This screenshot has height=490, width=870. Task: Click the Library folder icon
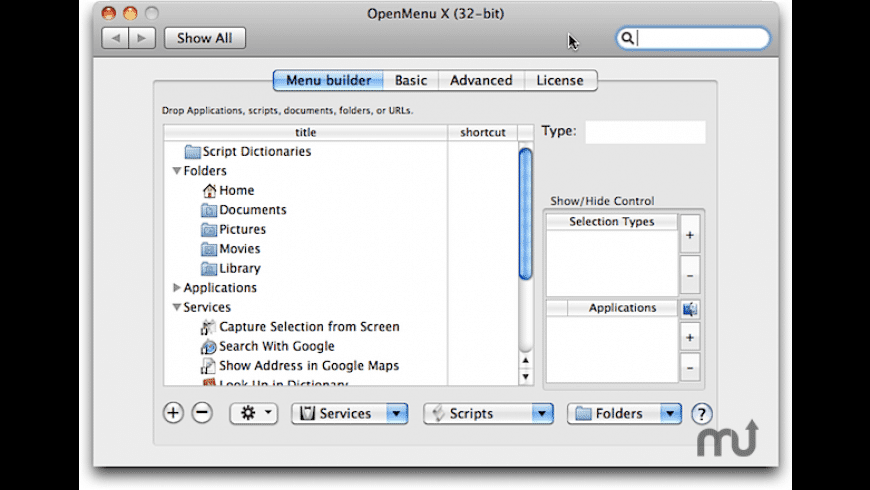(209, 269)
